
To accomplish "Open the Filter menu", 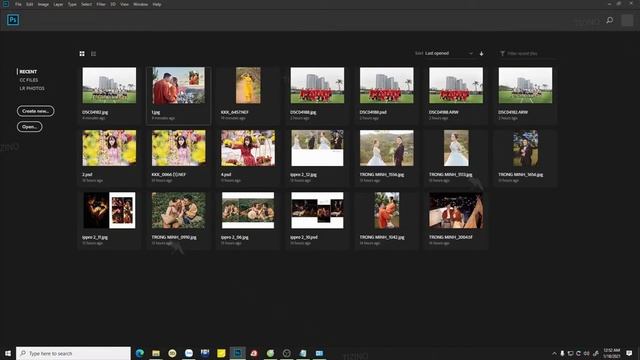I will (x=101, y=4).
